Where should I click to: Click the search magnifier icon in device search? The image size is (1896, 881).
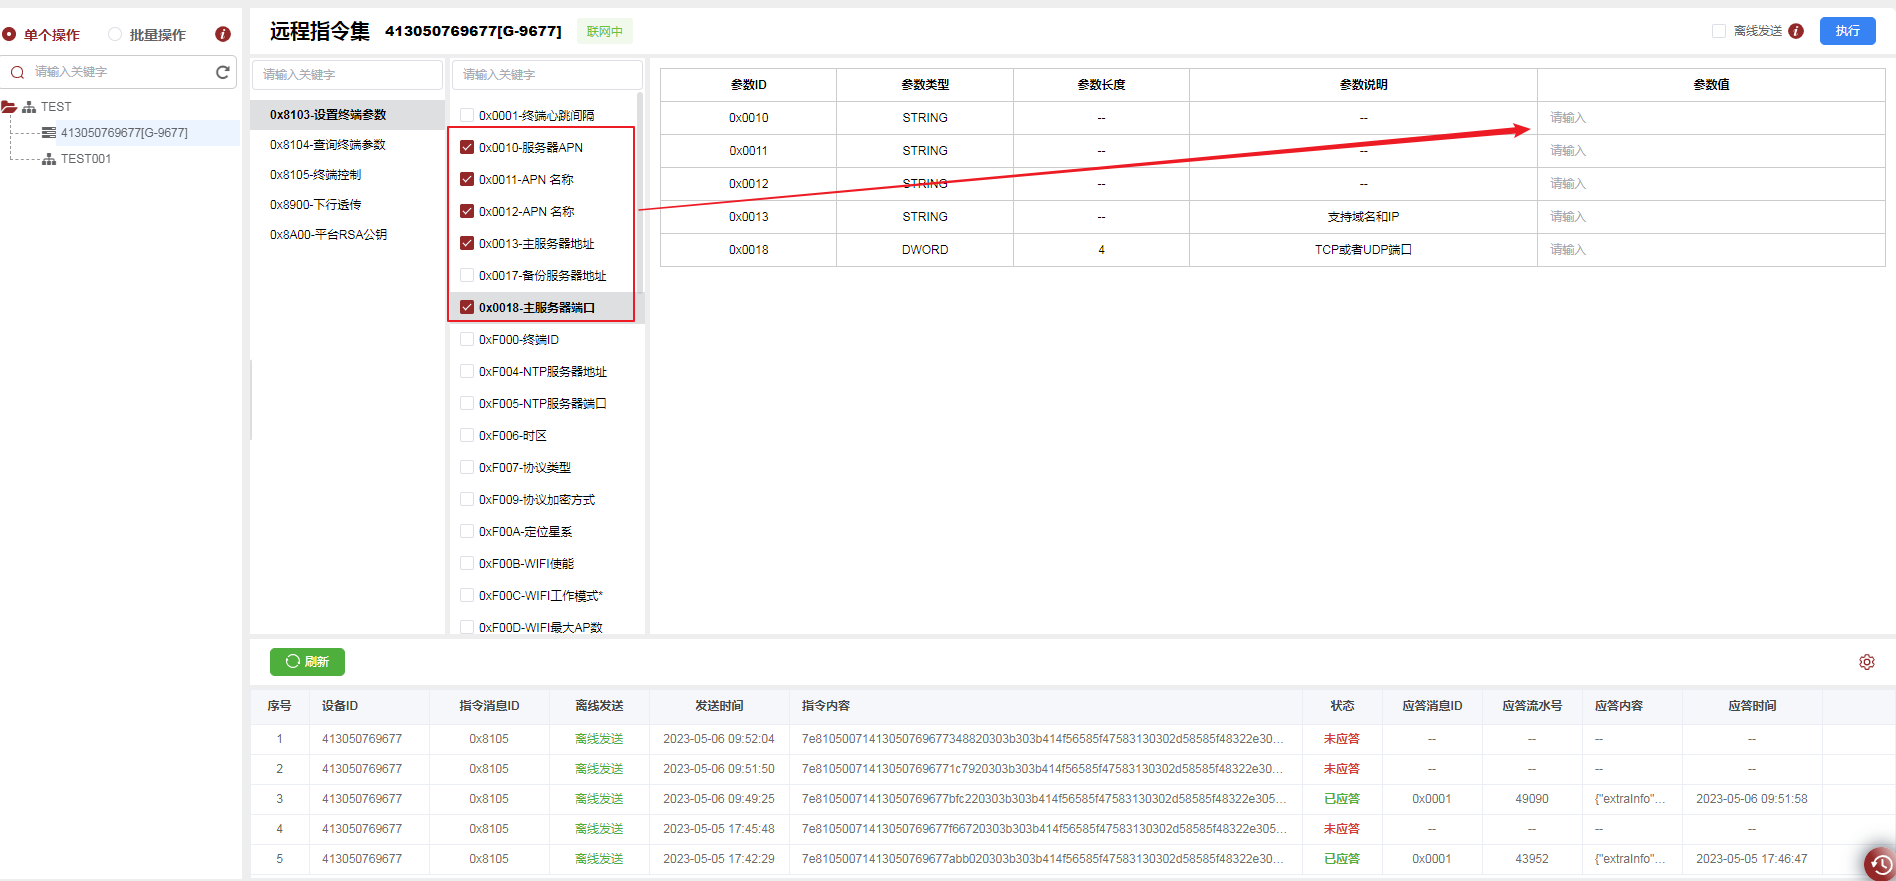click(17, 72)
